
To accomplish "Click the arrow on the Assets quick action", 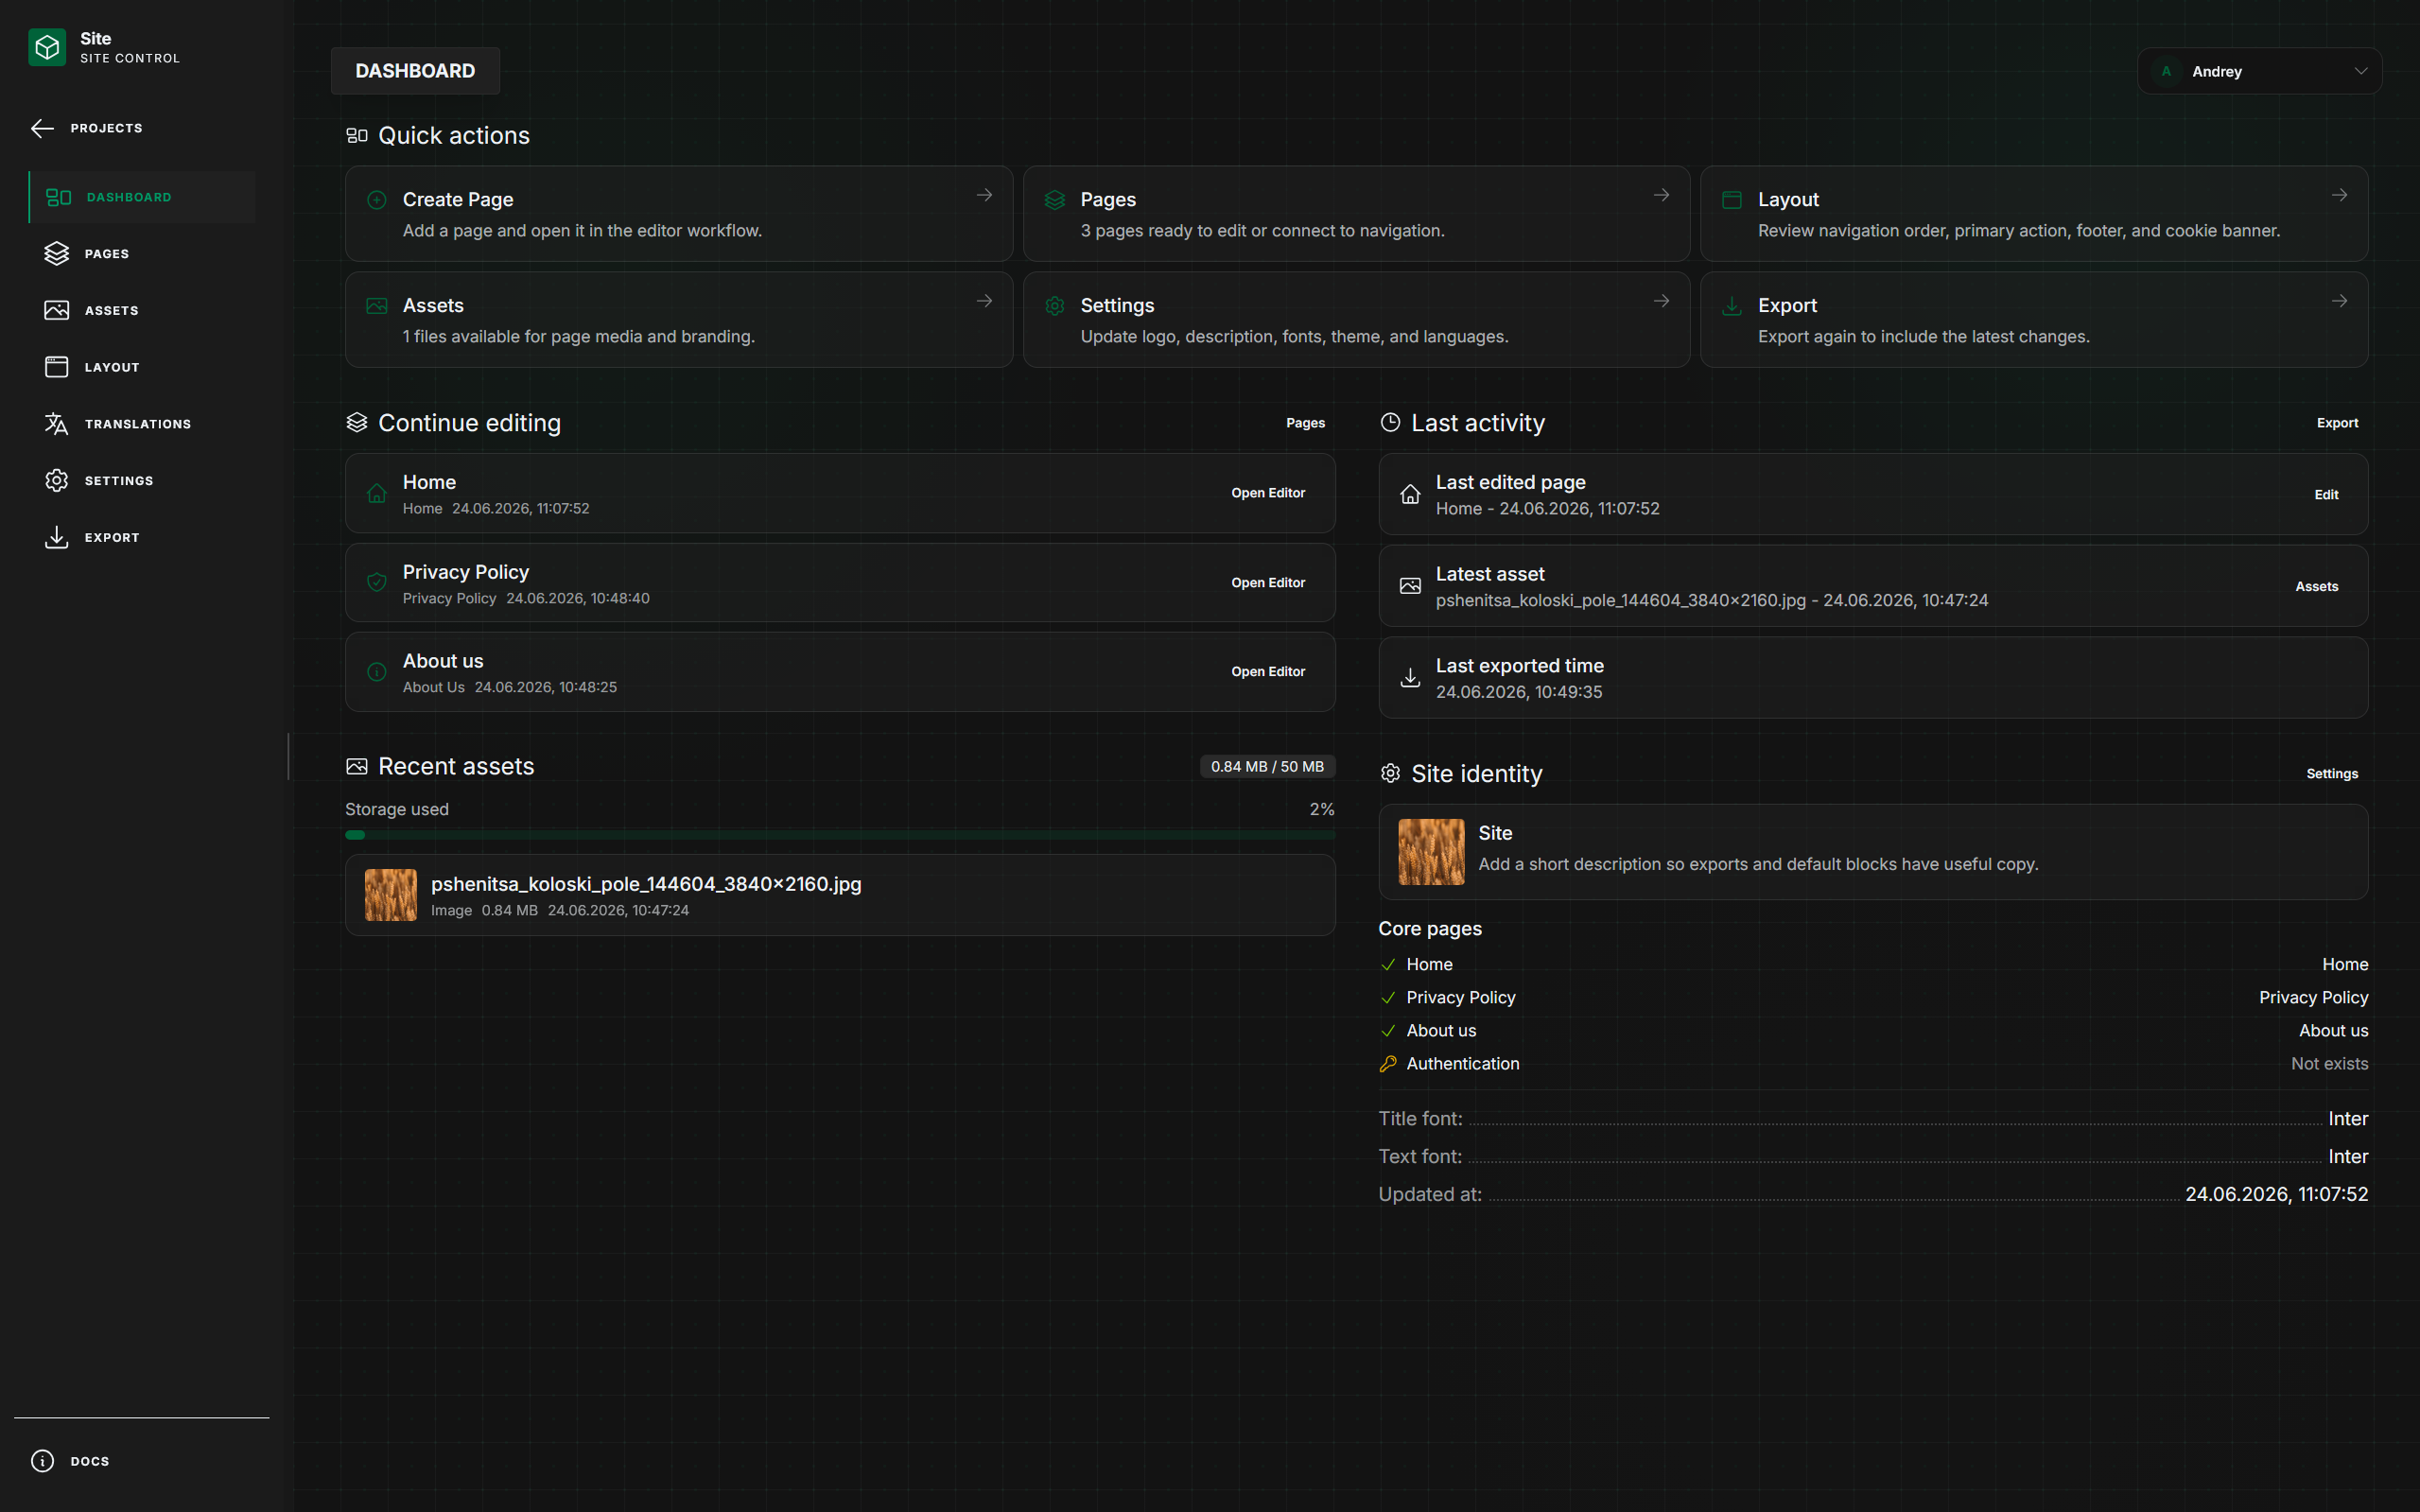I will pyautogui.click(x=984, y=301).
